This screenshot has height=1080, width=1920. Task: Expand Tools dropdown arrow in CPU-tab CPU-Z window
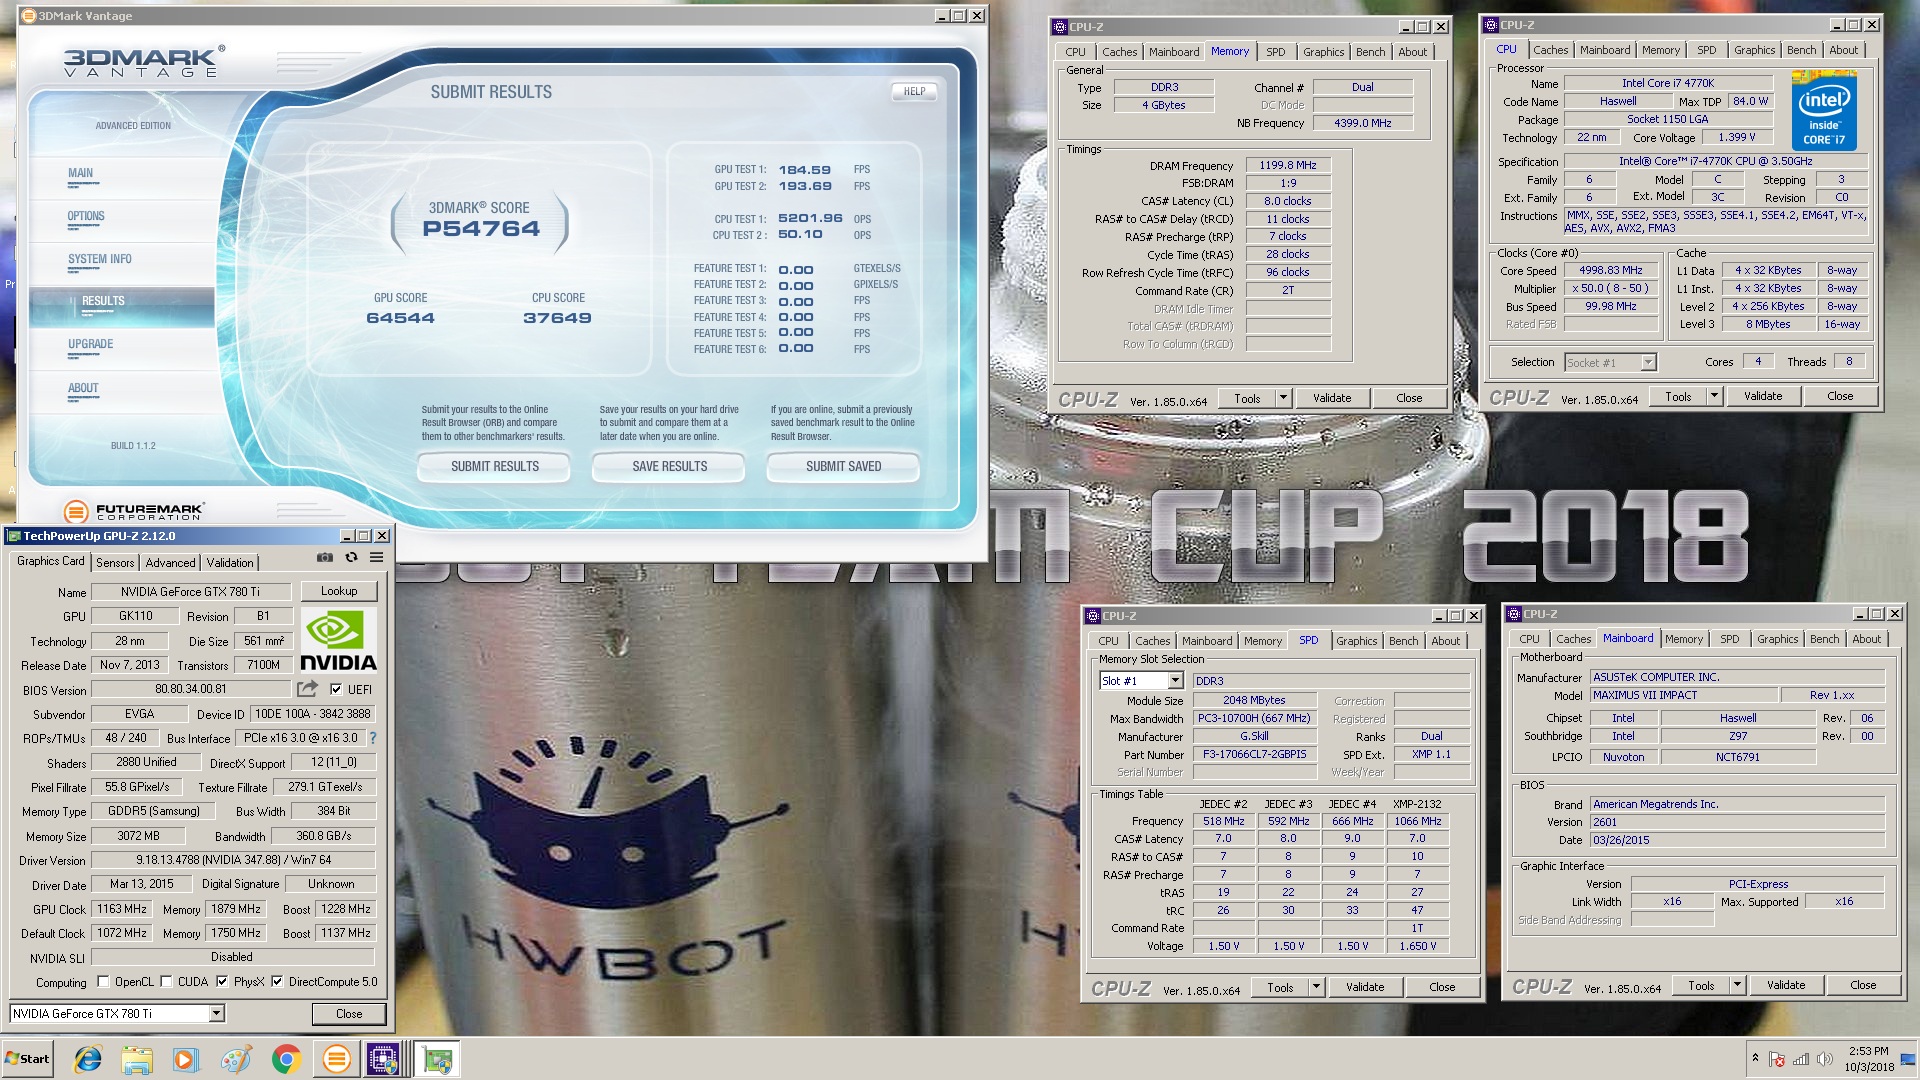click(x=1714, y=396)
